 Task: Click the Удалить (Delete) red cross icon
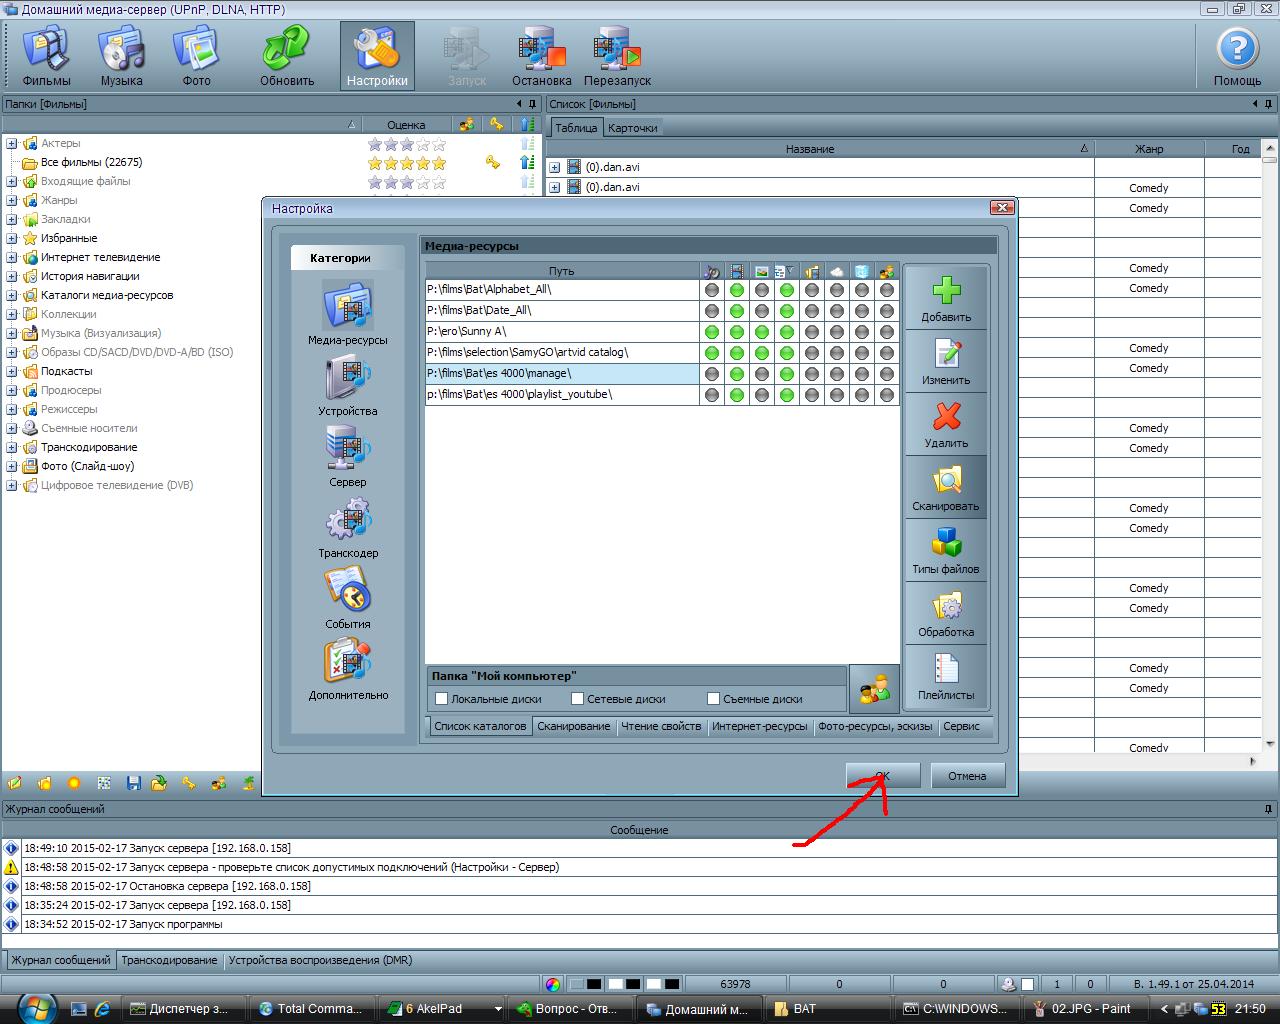[x=946, y=417]
